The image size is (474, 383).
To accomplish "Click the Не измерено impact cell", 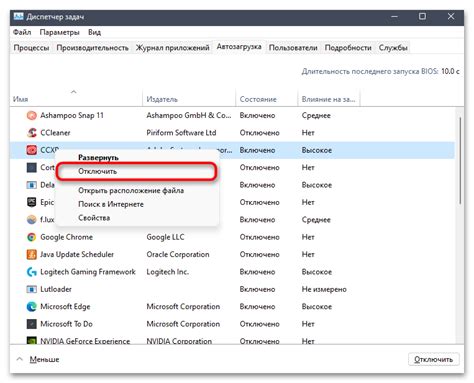I will click(x=324, y=289).
